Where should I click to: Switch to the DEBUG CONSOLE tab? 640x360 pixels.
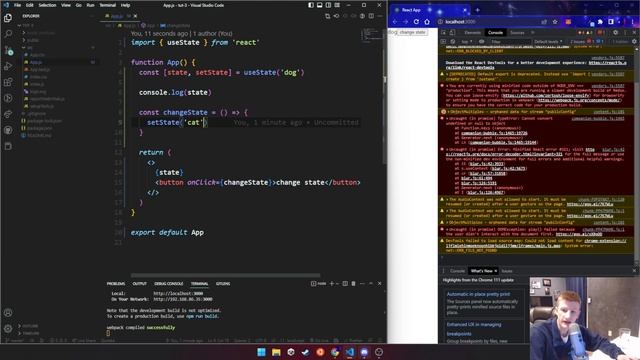coord(169,284)
